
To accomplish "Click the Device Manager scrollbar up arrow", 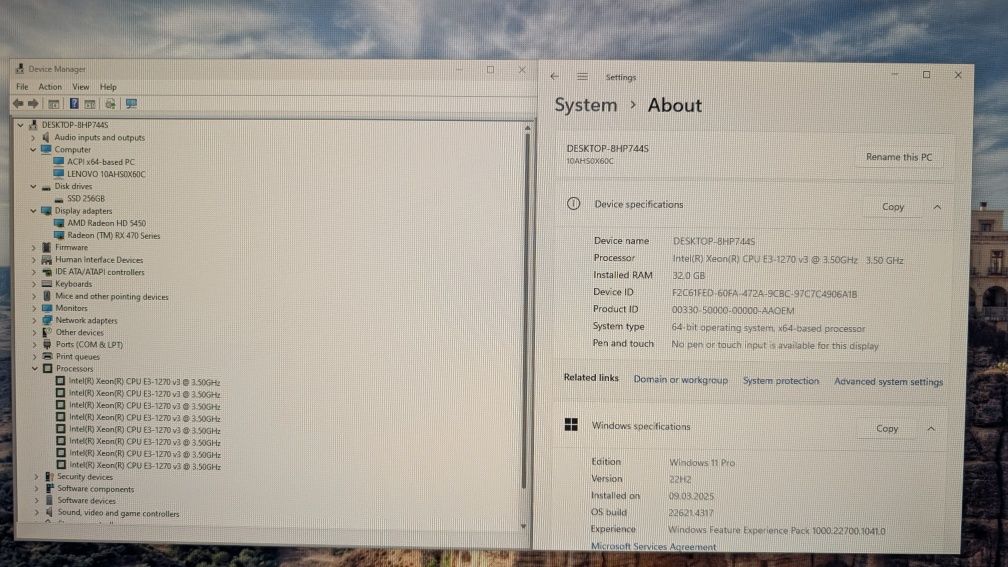I will coord(527,129).
